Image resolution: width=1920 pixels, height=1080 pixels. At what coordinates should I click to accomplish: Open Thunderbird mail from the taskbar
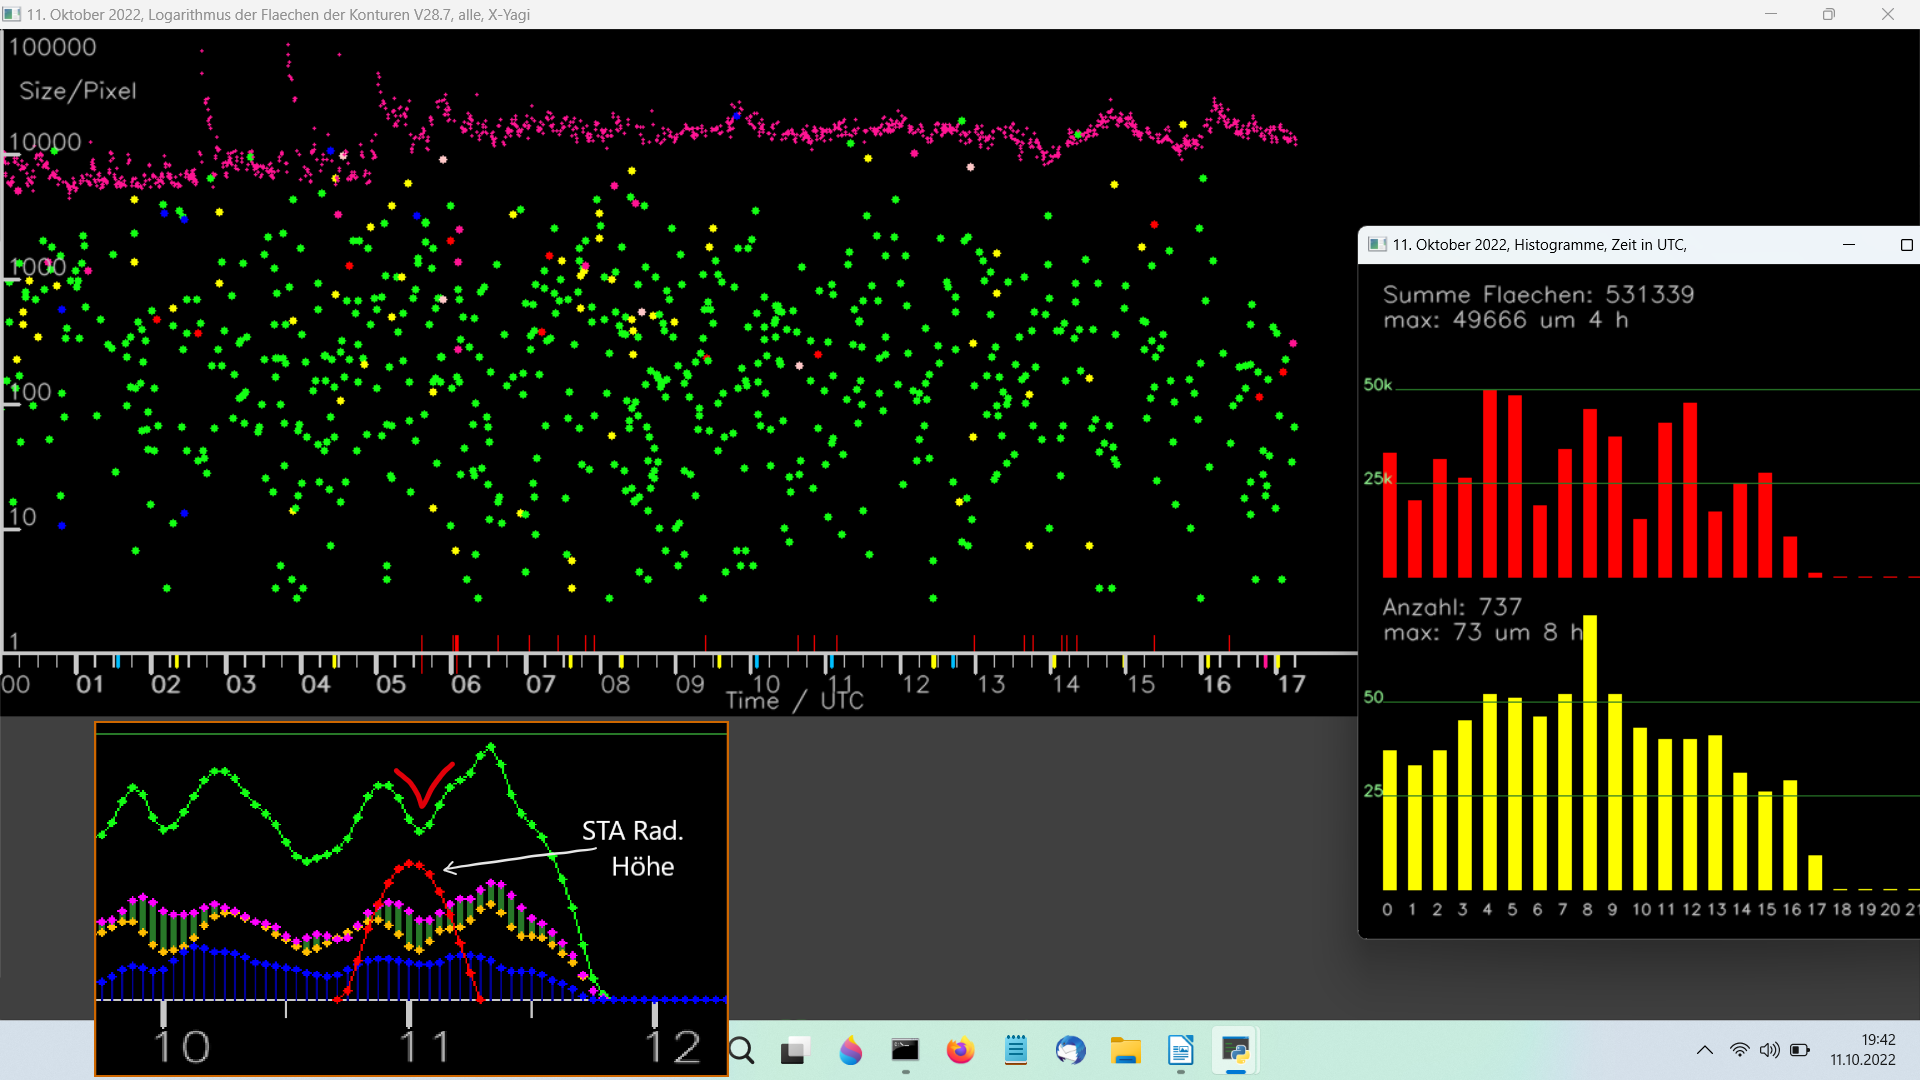tap(1070, 1051)
